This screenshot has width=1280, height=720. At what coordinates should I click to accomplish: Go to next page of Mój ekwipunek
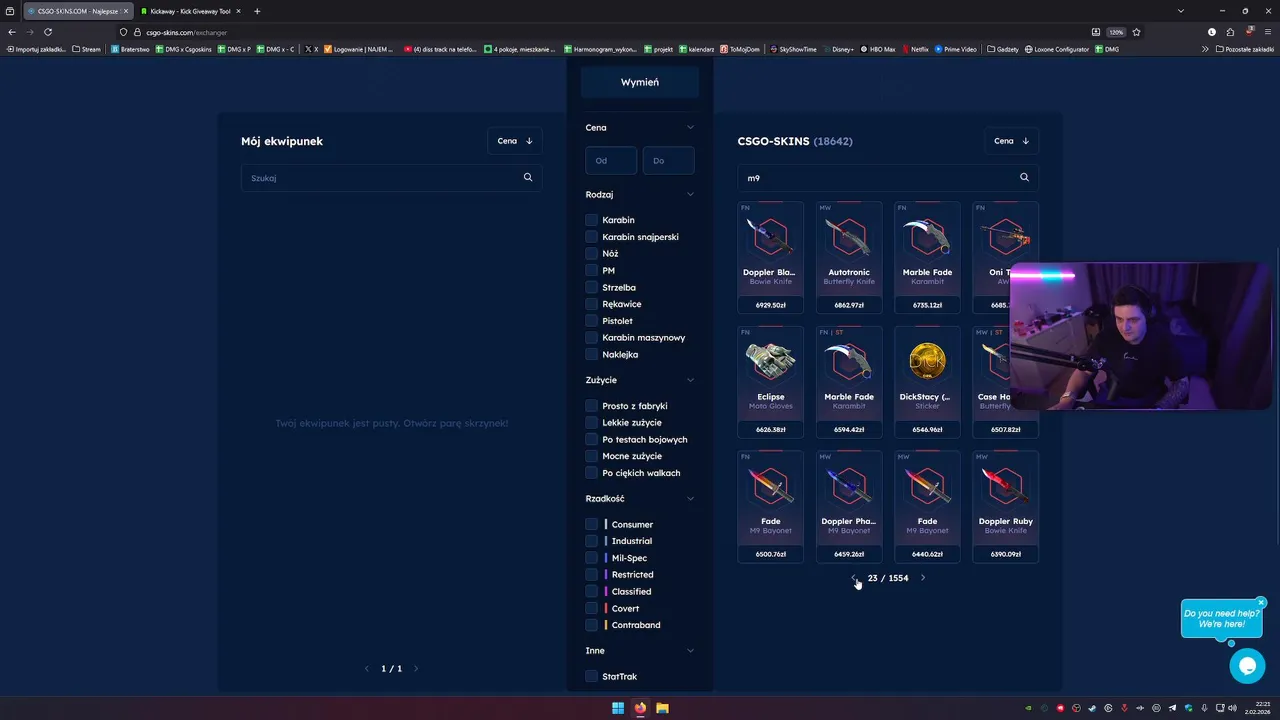(416, 668)
